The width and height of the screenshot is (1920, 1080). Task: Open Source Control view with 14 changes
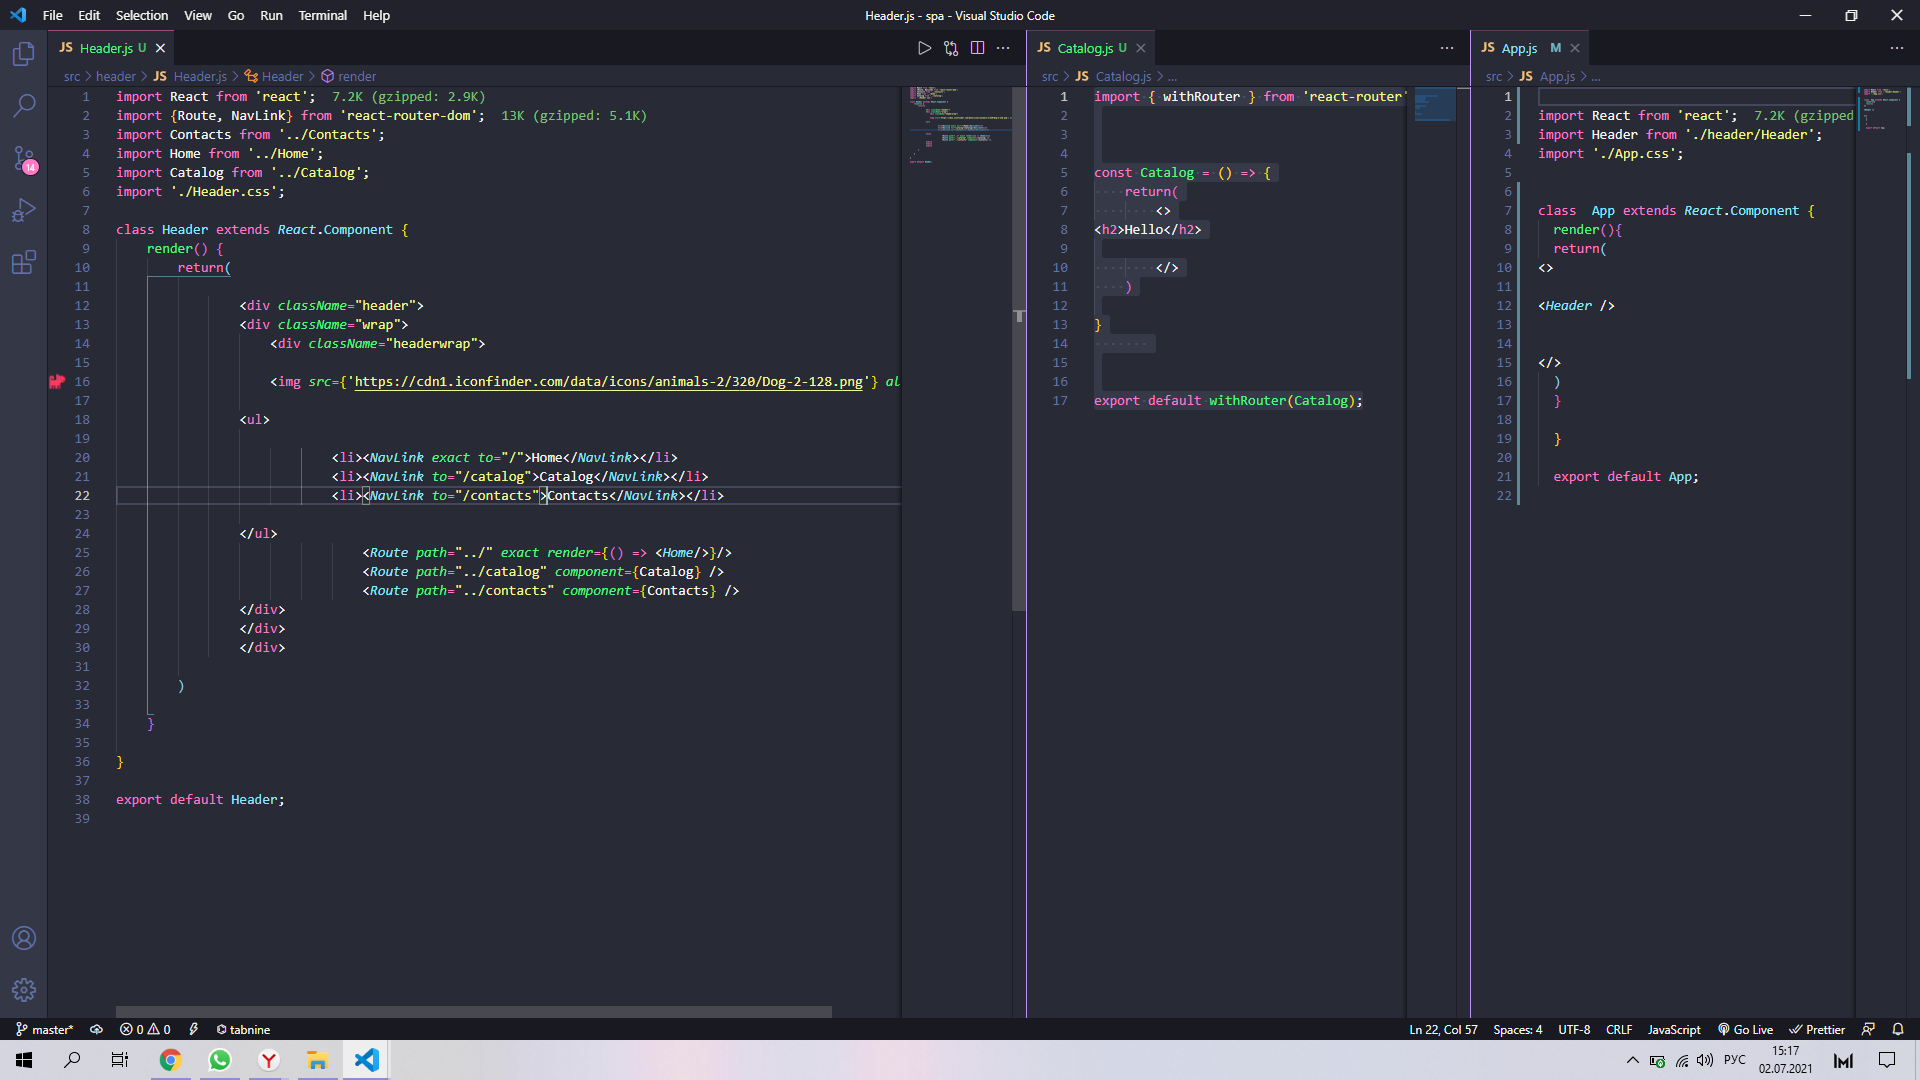(x=24, y=158)
